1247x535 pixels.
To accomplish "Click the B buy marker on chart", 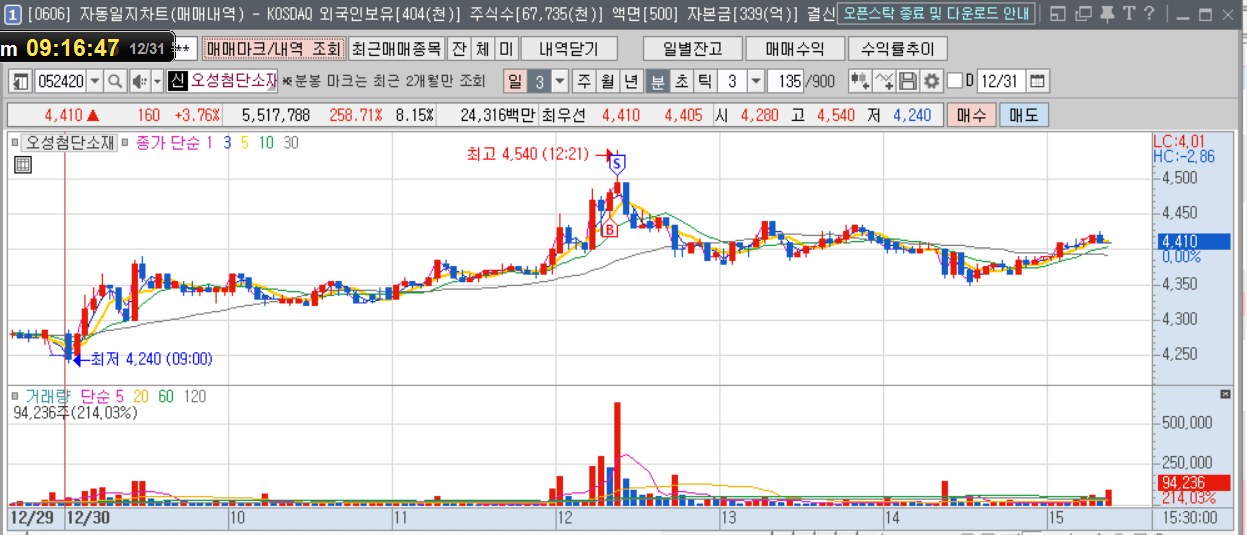I will click(609, 229).
